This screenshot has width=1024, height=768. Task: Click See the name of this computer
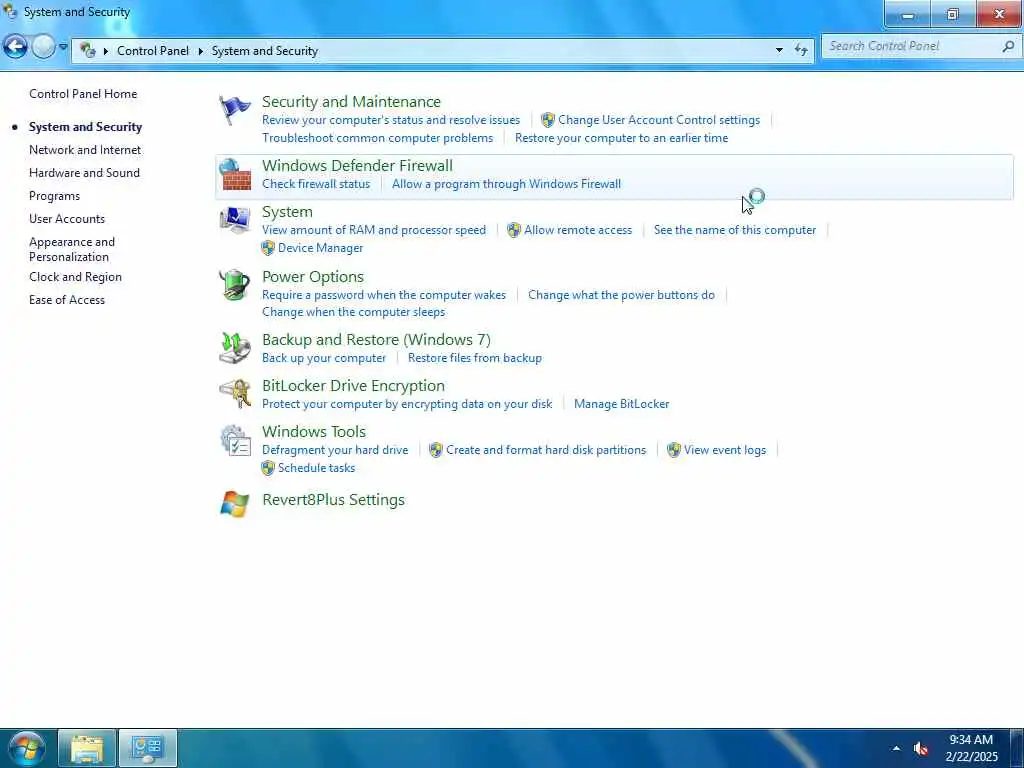click(735, 230)
